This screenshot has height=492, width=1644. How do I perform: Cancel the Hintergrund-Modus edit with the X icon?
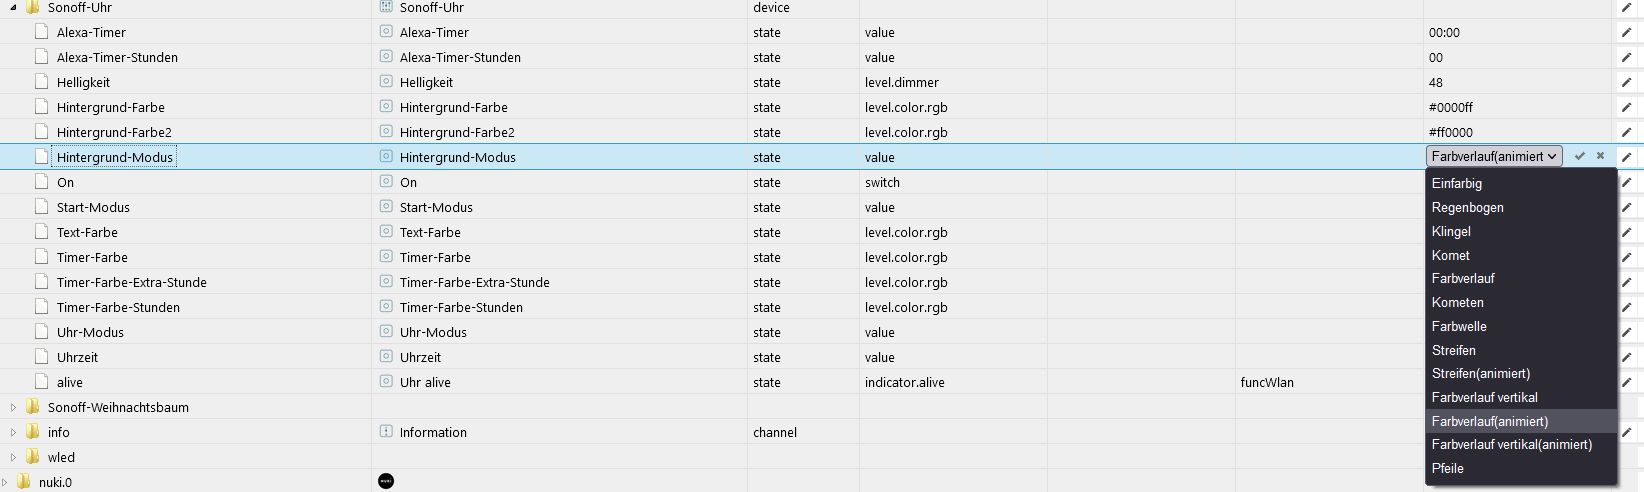click(x=1600, y=156)
